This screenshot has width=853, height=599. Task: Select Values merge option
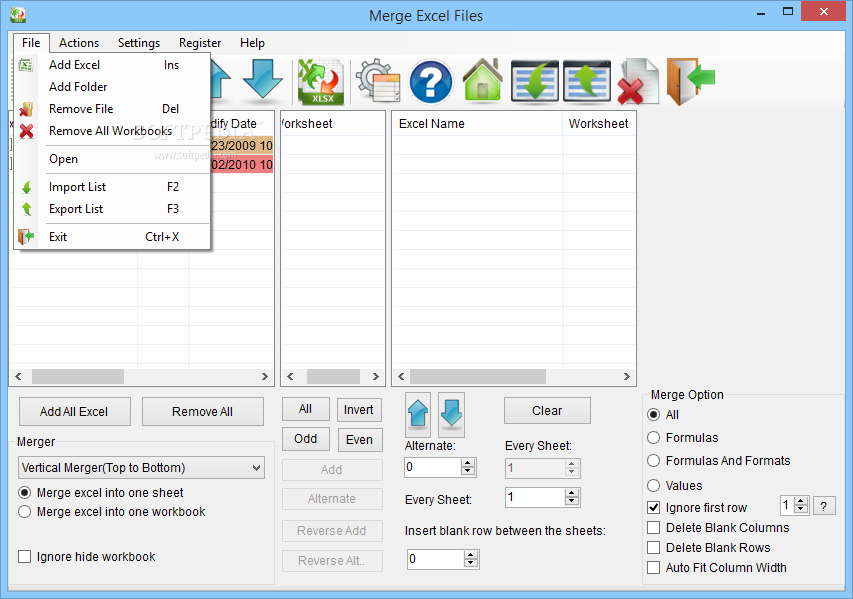click(654, 485)
